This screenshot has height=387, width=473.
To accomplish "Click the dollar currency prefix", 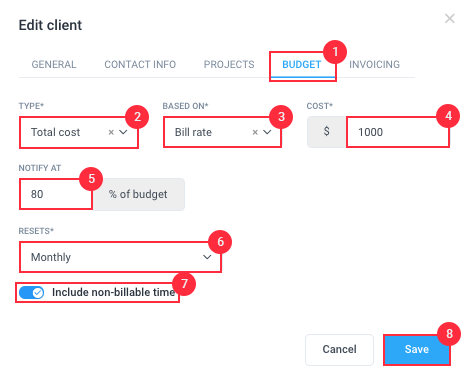I will (x=326, y=132).
